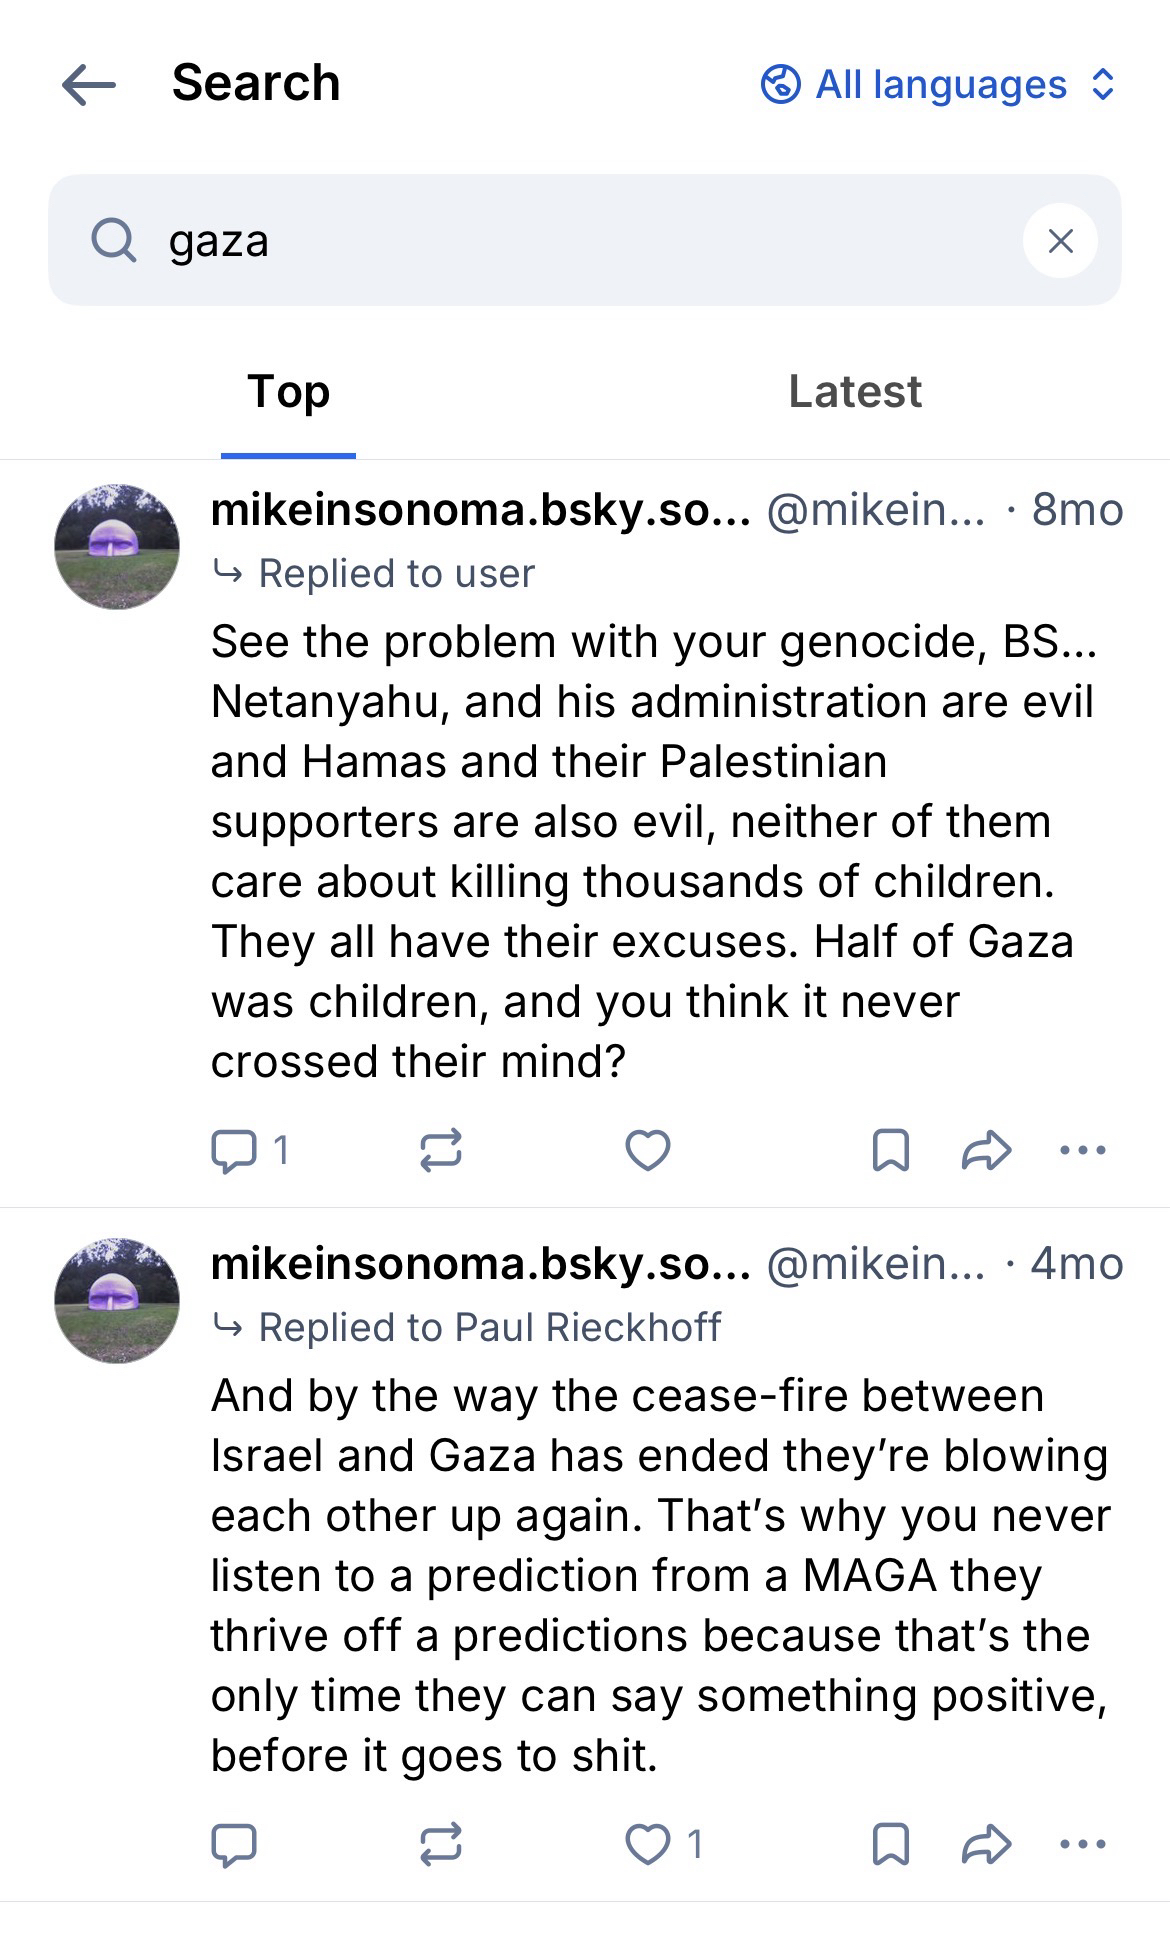Repost the cease-fire post
Viewport: 1170px width, 1943px height.
(x=440, y=1844)
